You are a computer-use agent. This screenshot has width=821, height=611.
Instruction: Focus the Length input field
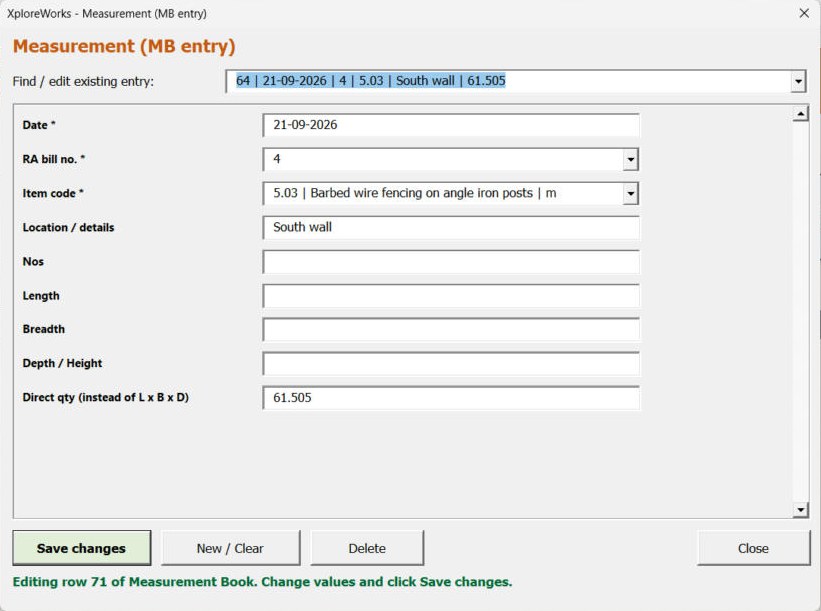(451, 296)
